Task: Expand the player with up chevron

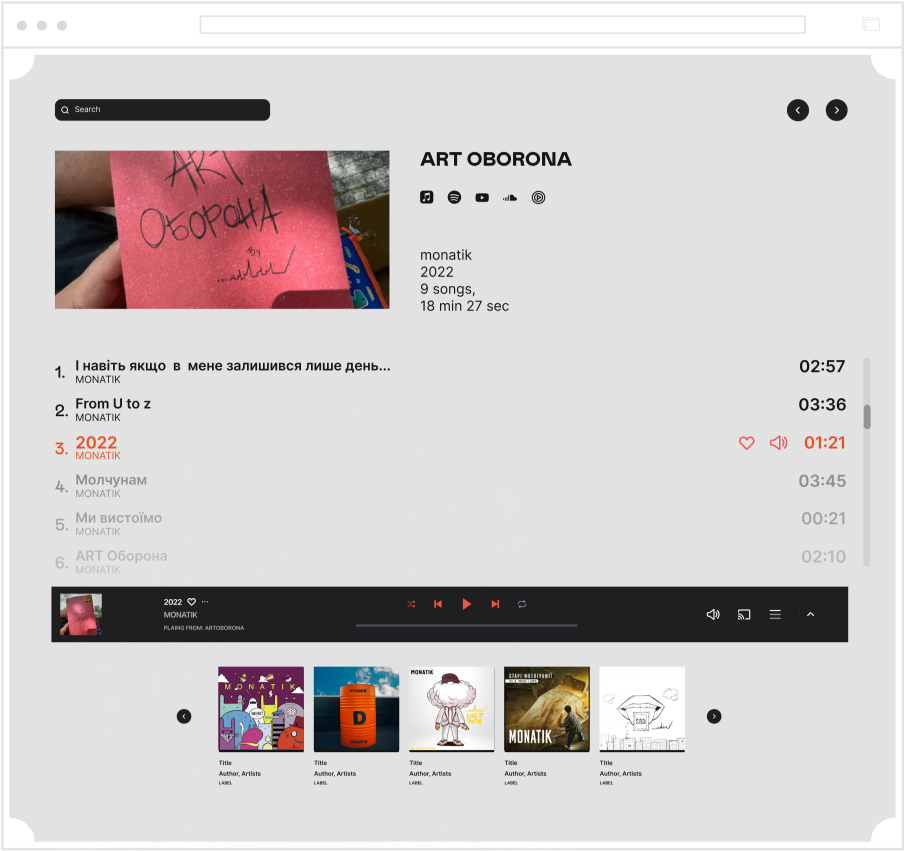Action: pos(812,616)
